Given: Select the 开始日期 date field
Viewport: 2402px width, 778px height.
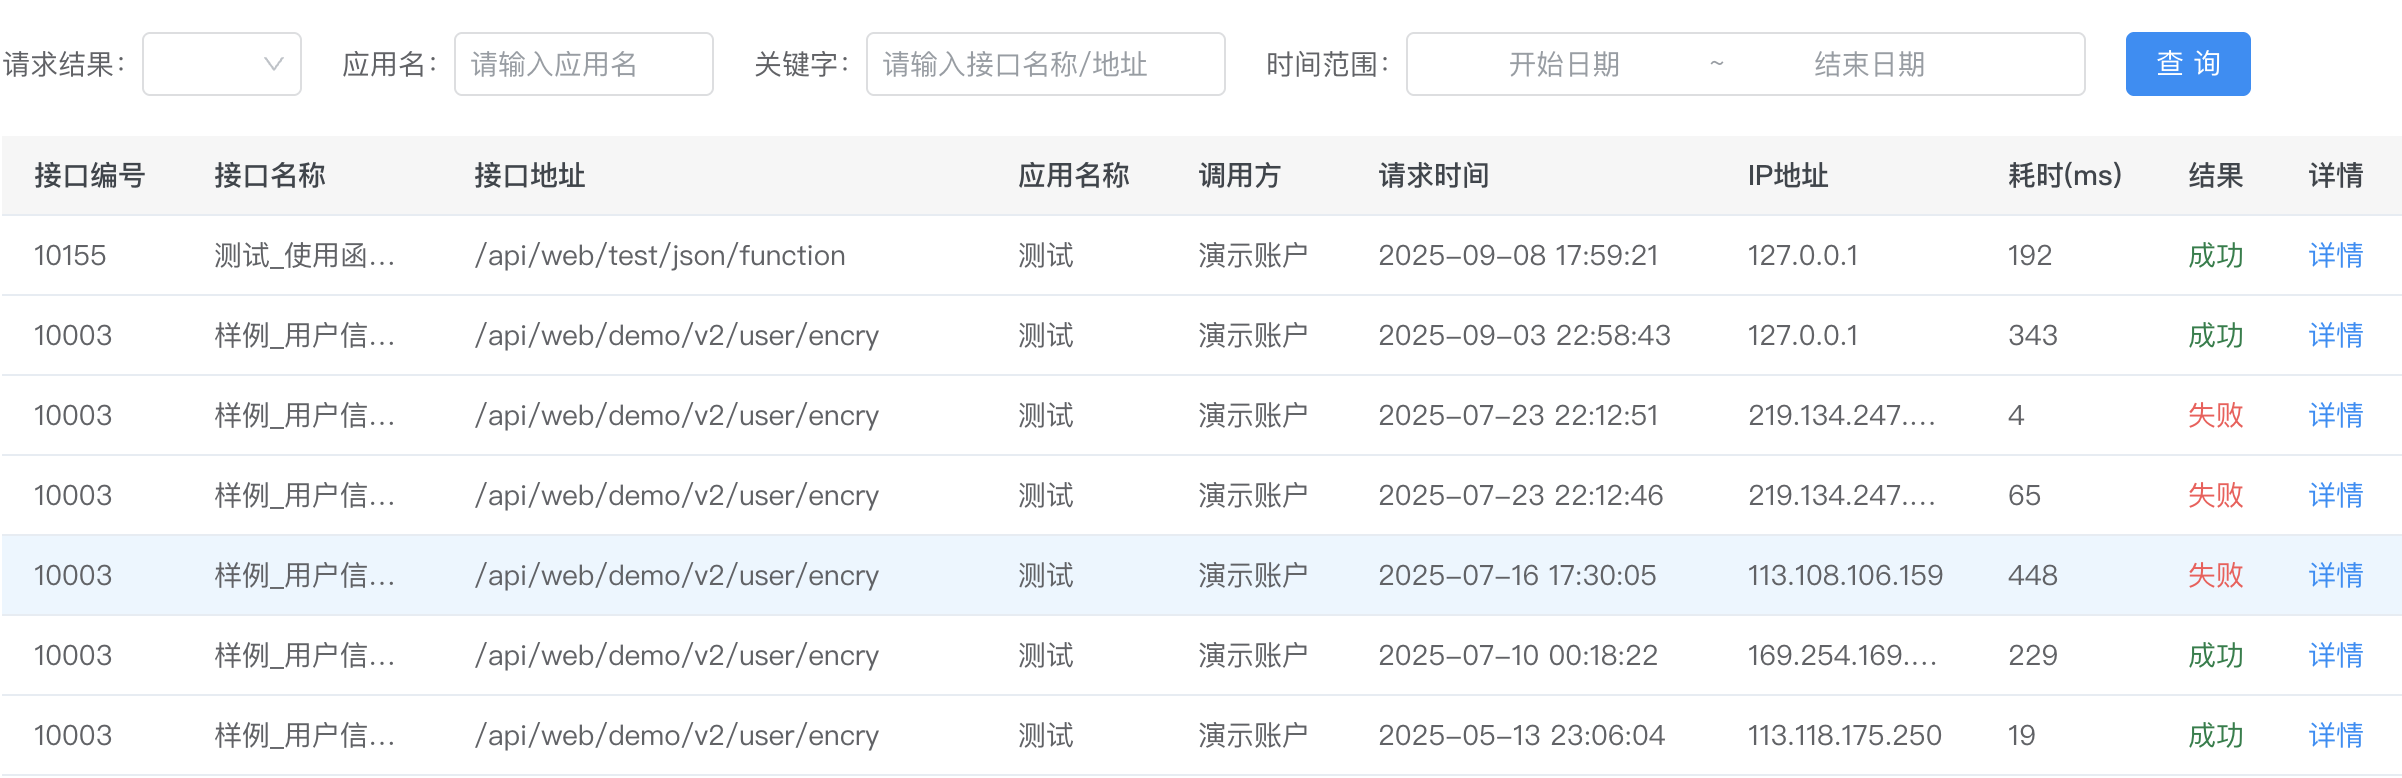Looking at the screenshot, I should (x=1563, y=64).
